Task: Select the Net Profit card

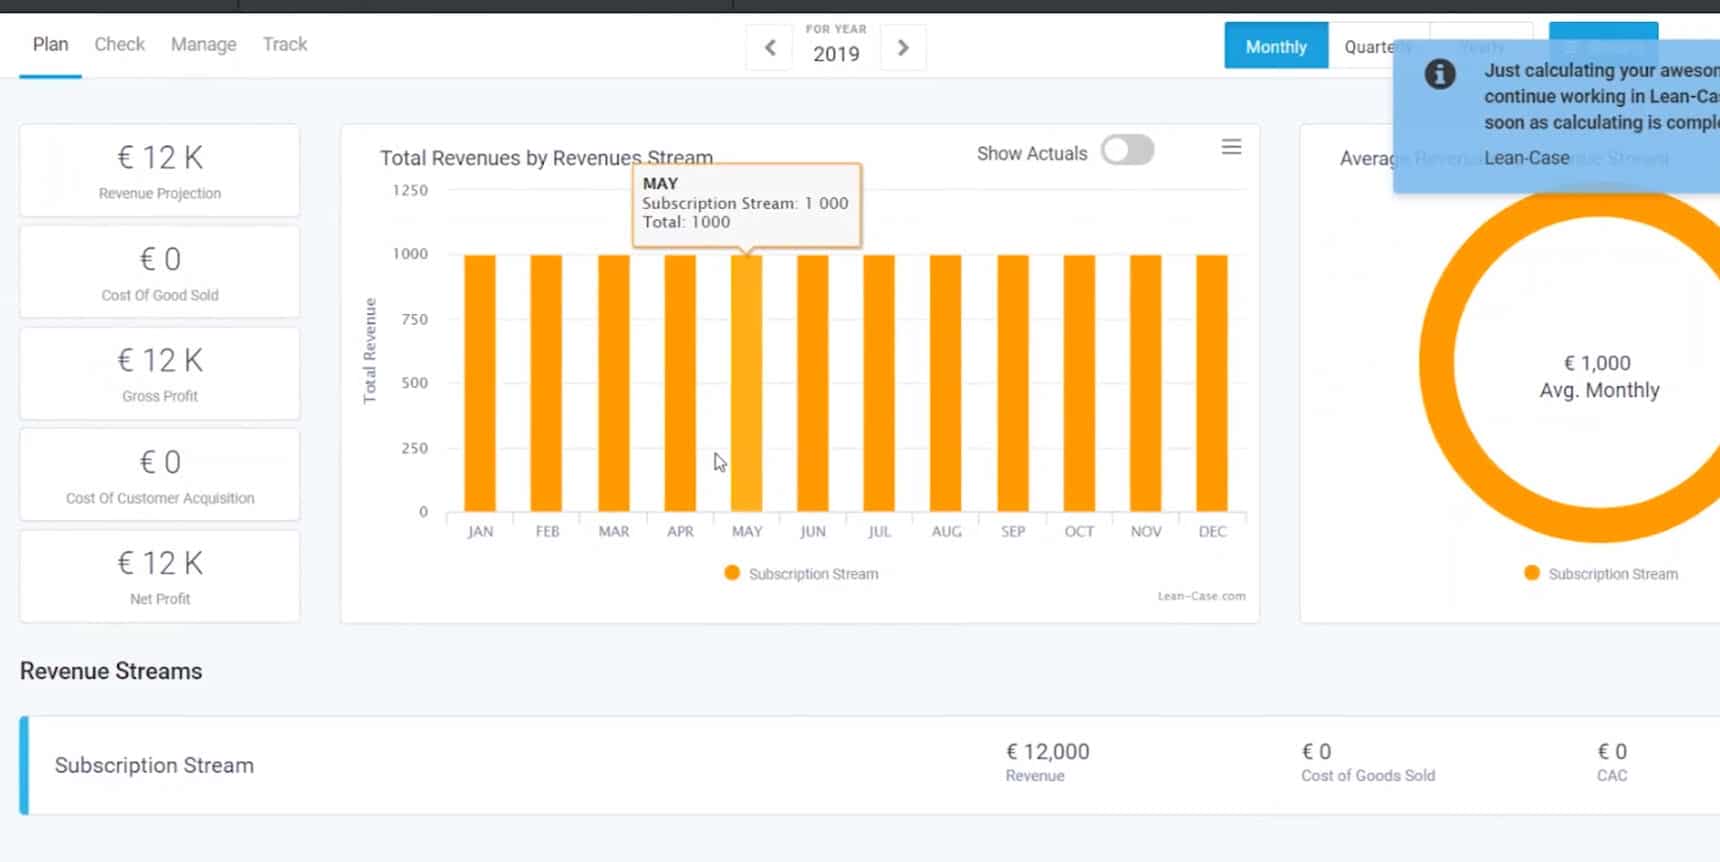Action: click(160, 576)
